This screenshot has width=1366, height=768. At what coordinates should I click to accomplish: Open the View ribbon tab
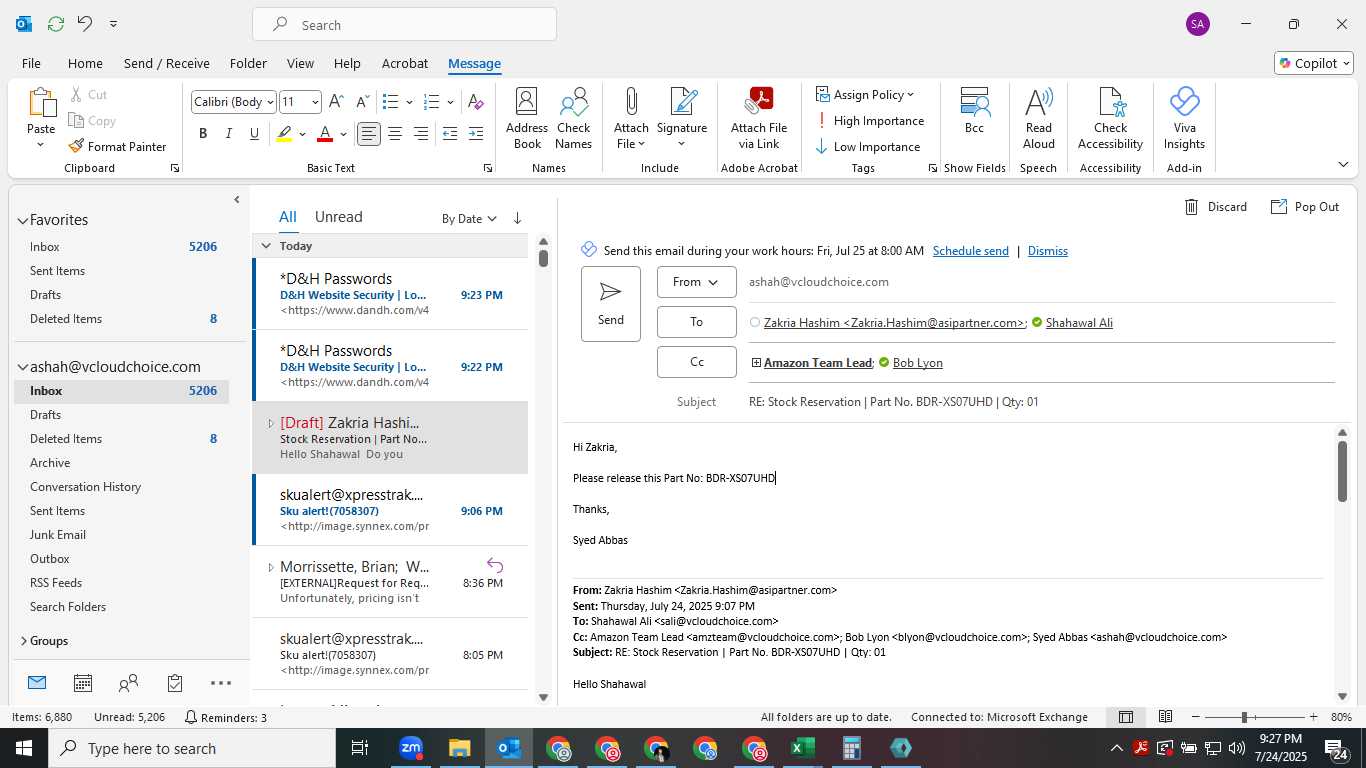300,63
